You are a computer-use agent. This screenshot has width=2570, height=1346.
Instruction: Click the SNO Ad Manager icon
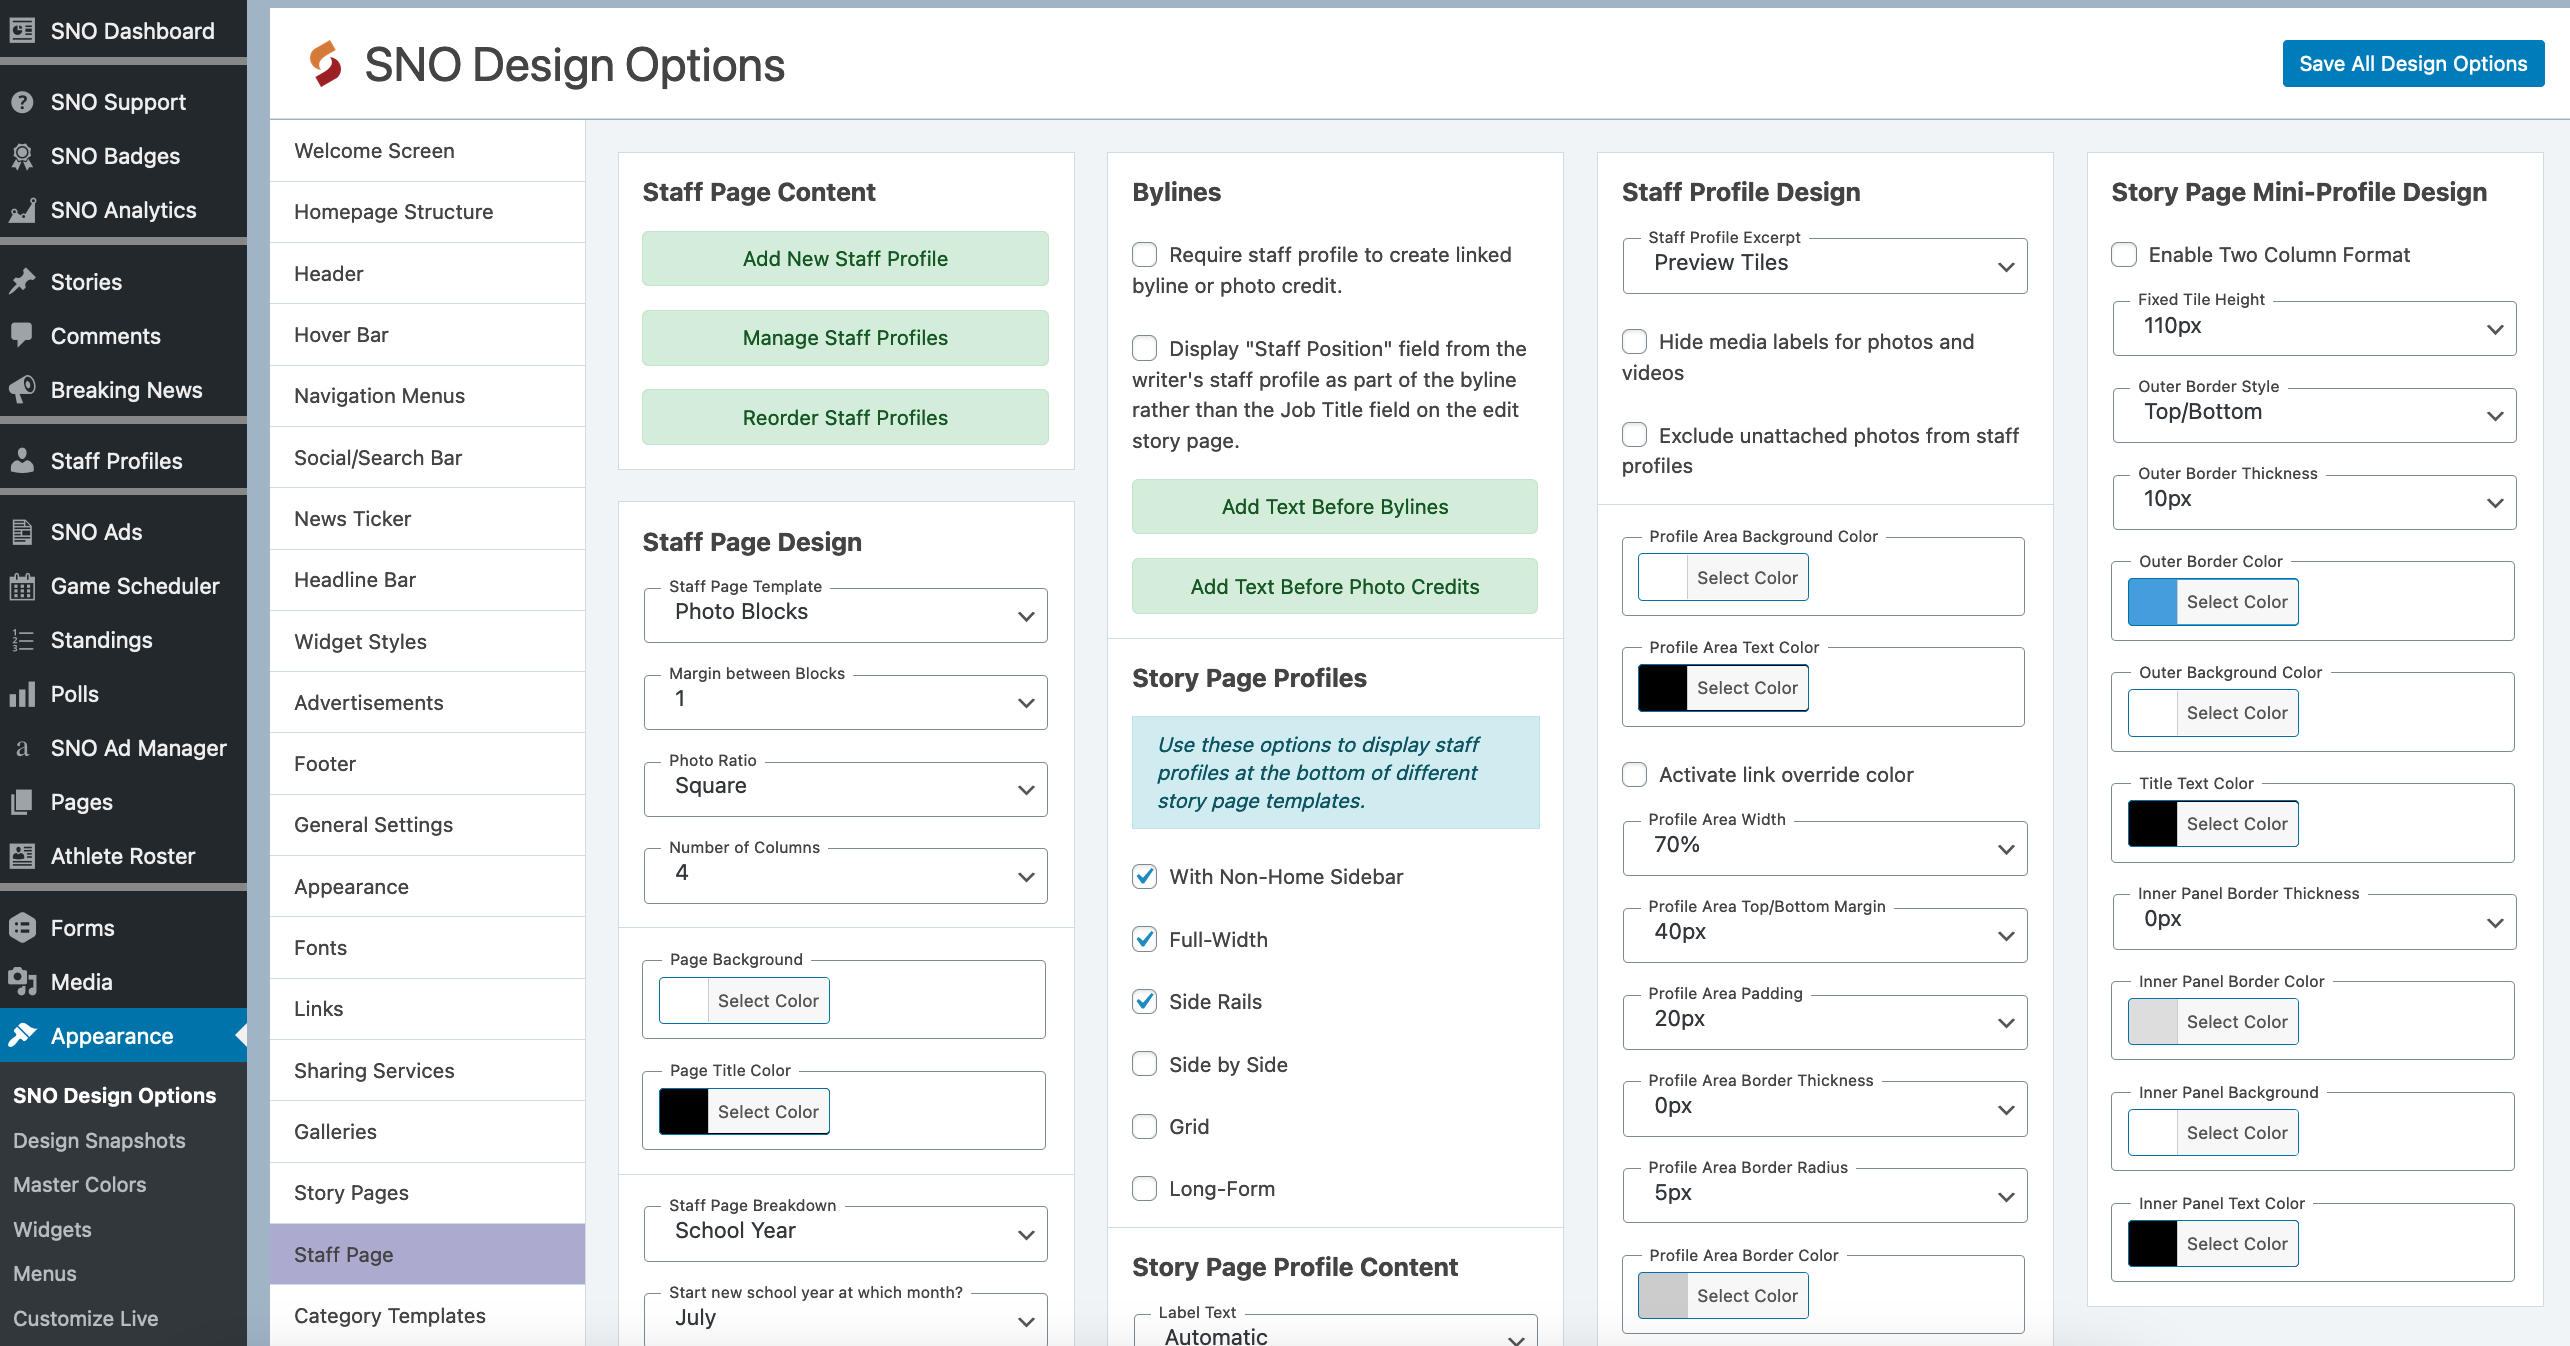(x=22, y=748)
